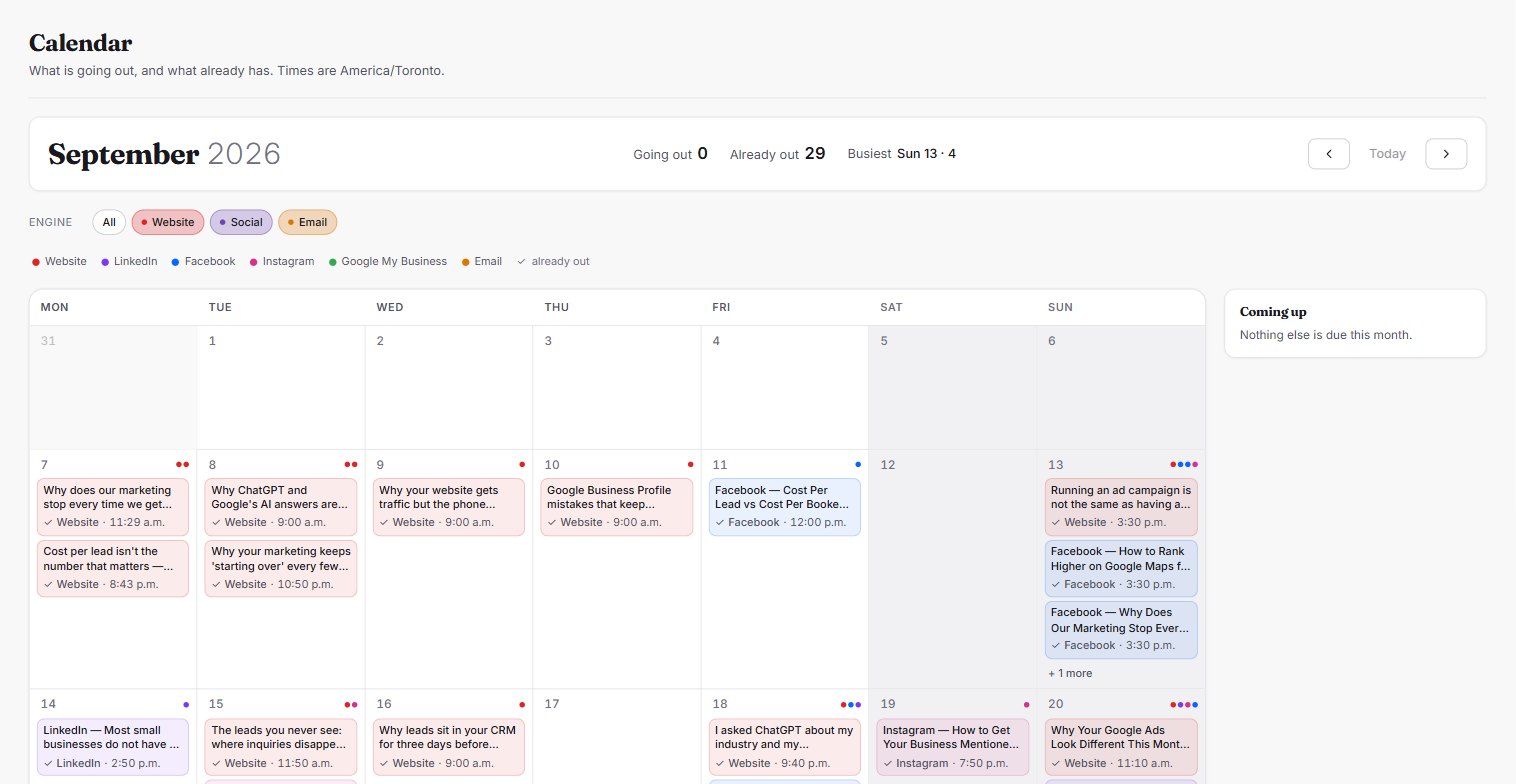The width and height of the screenshot is (1516, 784).
Task: Open 'Cost per lead isn't the number' post
Action: (x=113, y=568)
